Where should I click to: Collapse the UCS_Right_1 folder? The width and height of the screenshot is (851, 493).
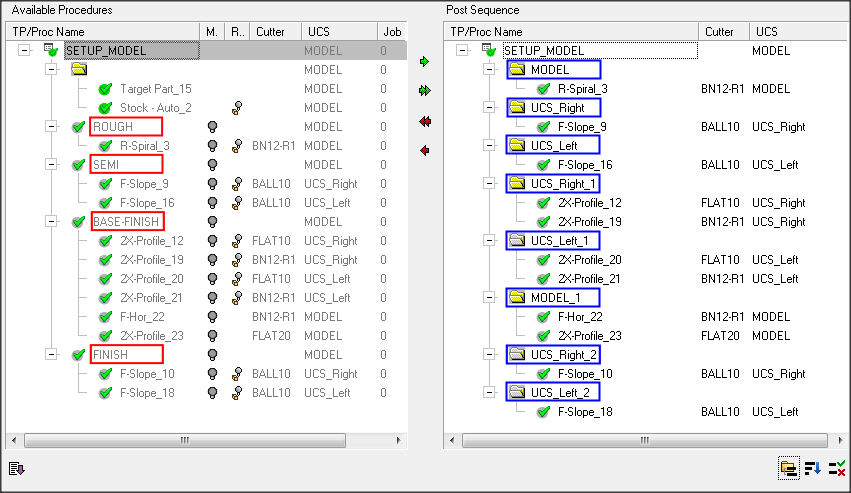point(489,184)
